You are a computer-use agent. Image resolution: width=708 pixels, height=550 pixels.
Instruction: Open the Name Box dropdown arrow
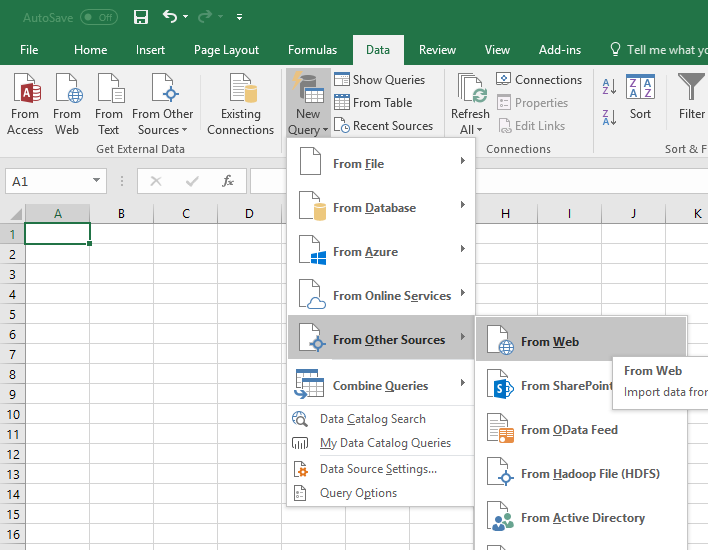(96, 181)
